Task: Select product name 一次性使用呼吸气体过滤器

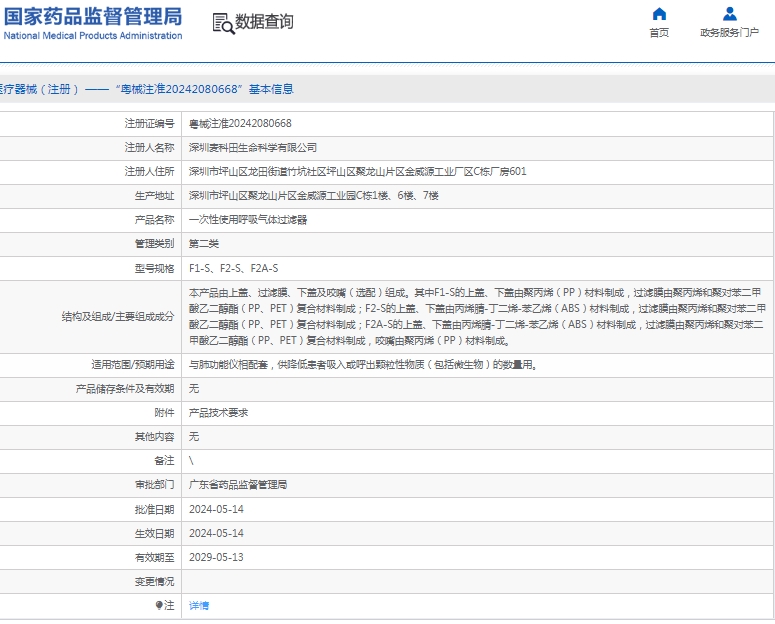Action: 248,220
